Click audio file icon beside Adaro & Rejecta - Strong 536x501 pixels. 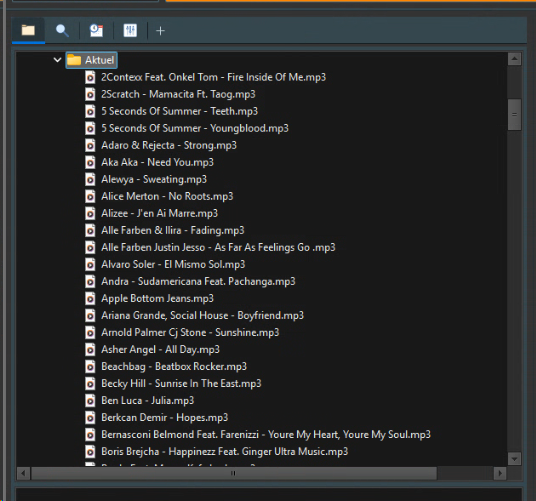(x=90, y=145)
